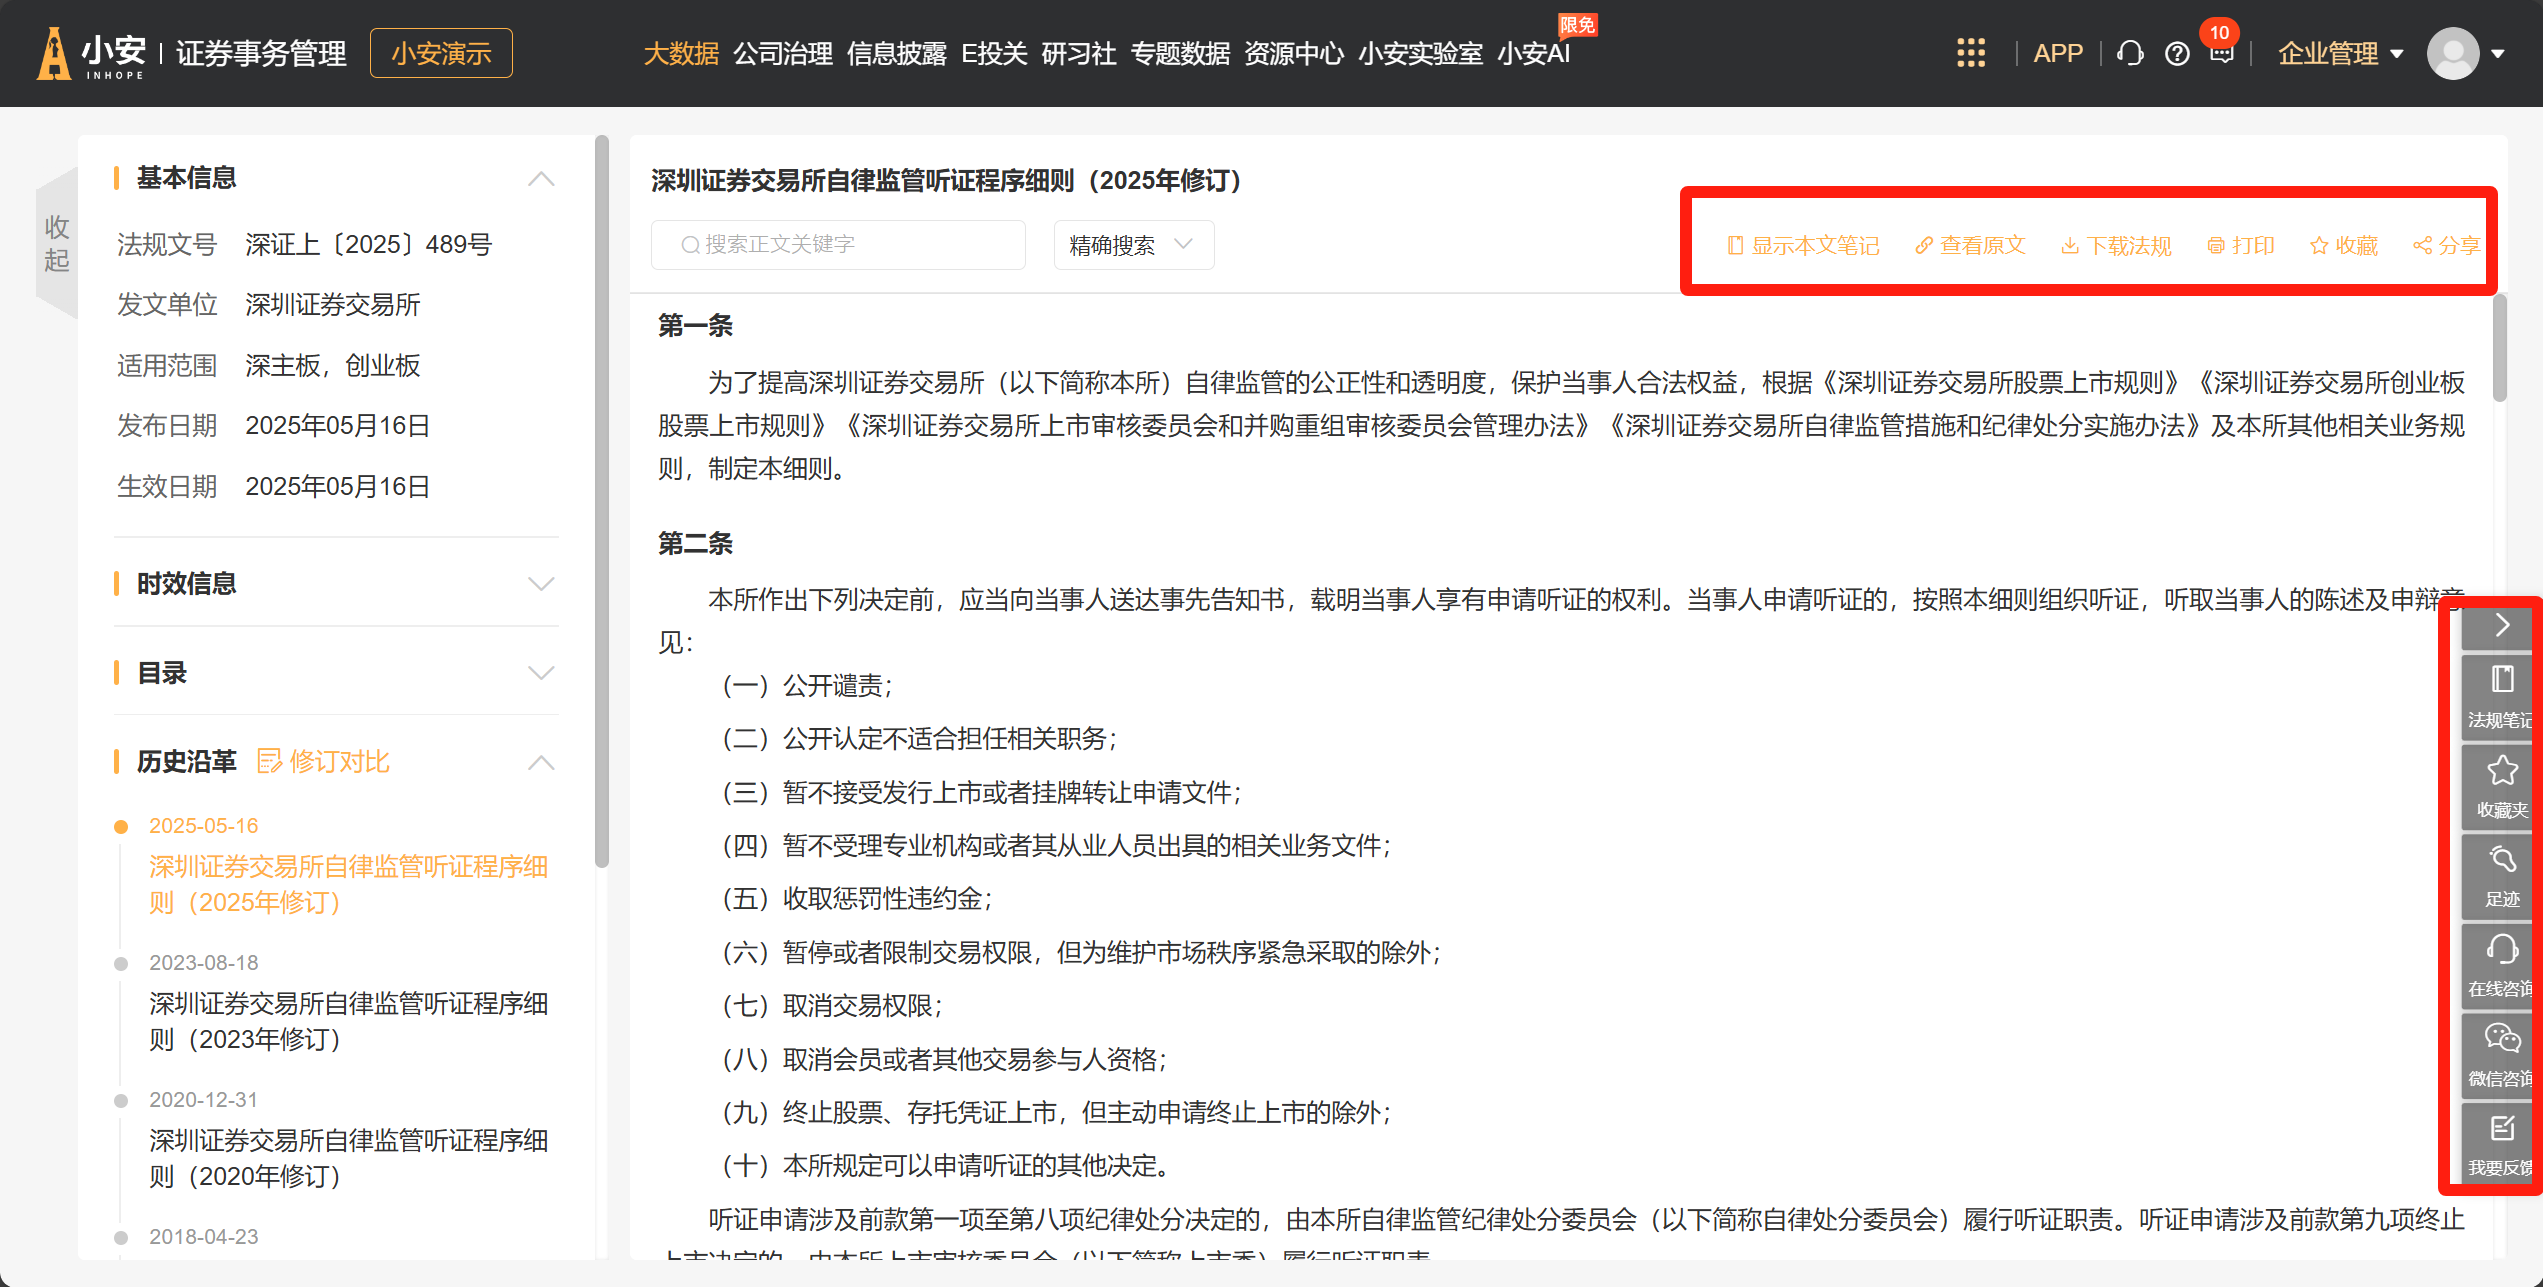This screenshot has height=1287, width=2543.
Task: Click the 第二条 heading
Action: click(696, 544)
